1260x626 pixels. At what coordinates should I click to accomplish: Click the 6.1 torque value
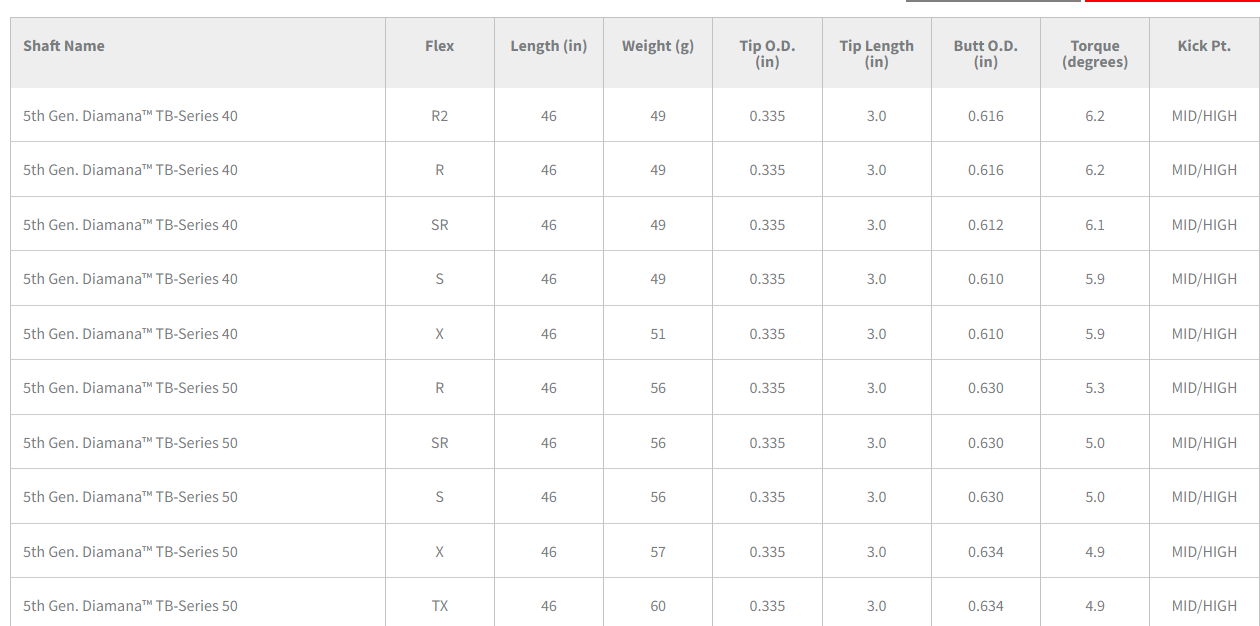point(1095,225)
